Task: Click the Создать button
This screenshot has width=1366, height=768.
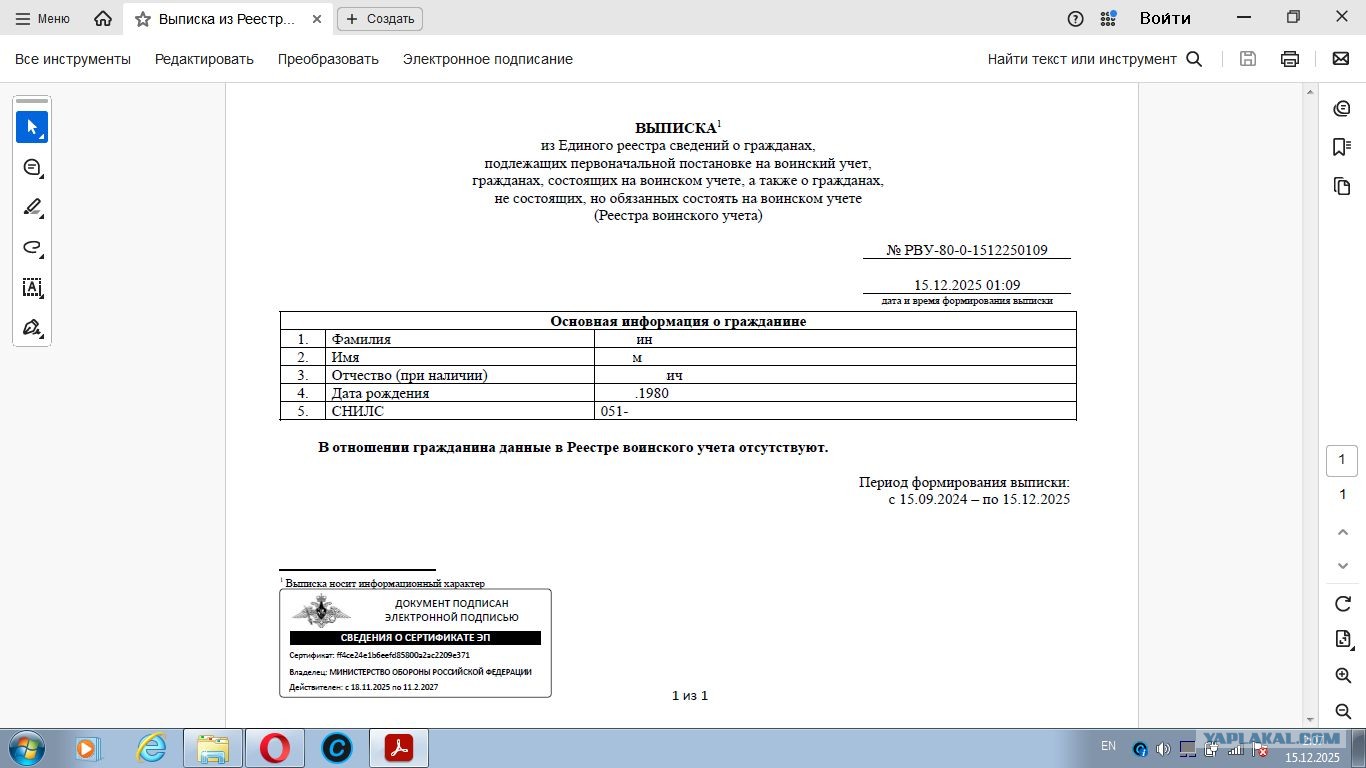Action: [x=380, y=19]
